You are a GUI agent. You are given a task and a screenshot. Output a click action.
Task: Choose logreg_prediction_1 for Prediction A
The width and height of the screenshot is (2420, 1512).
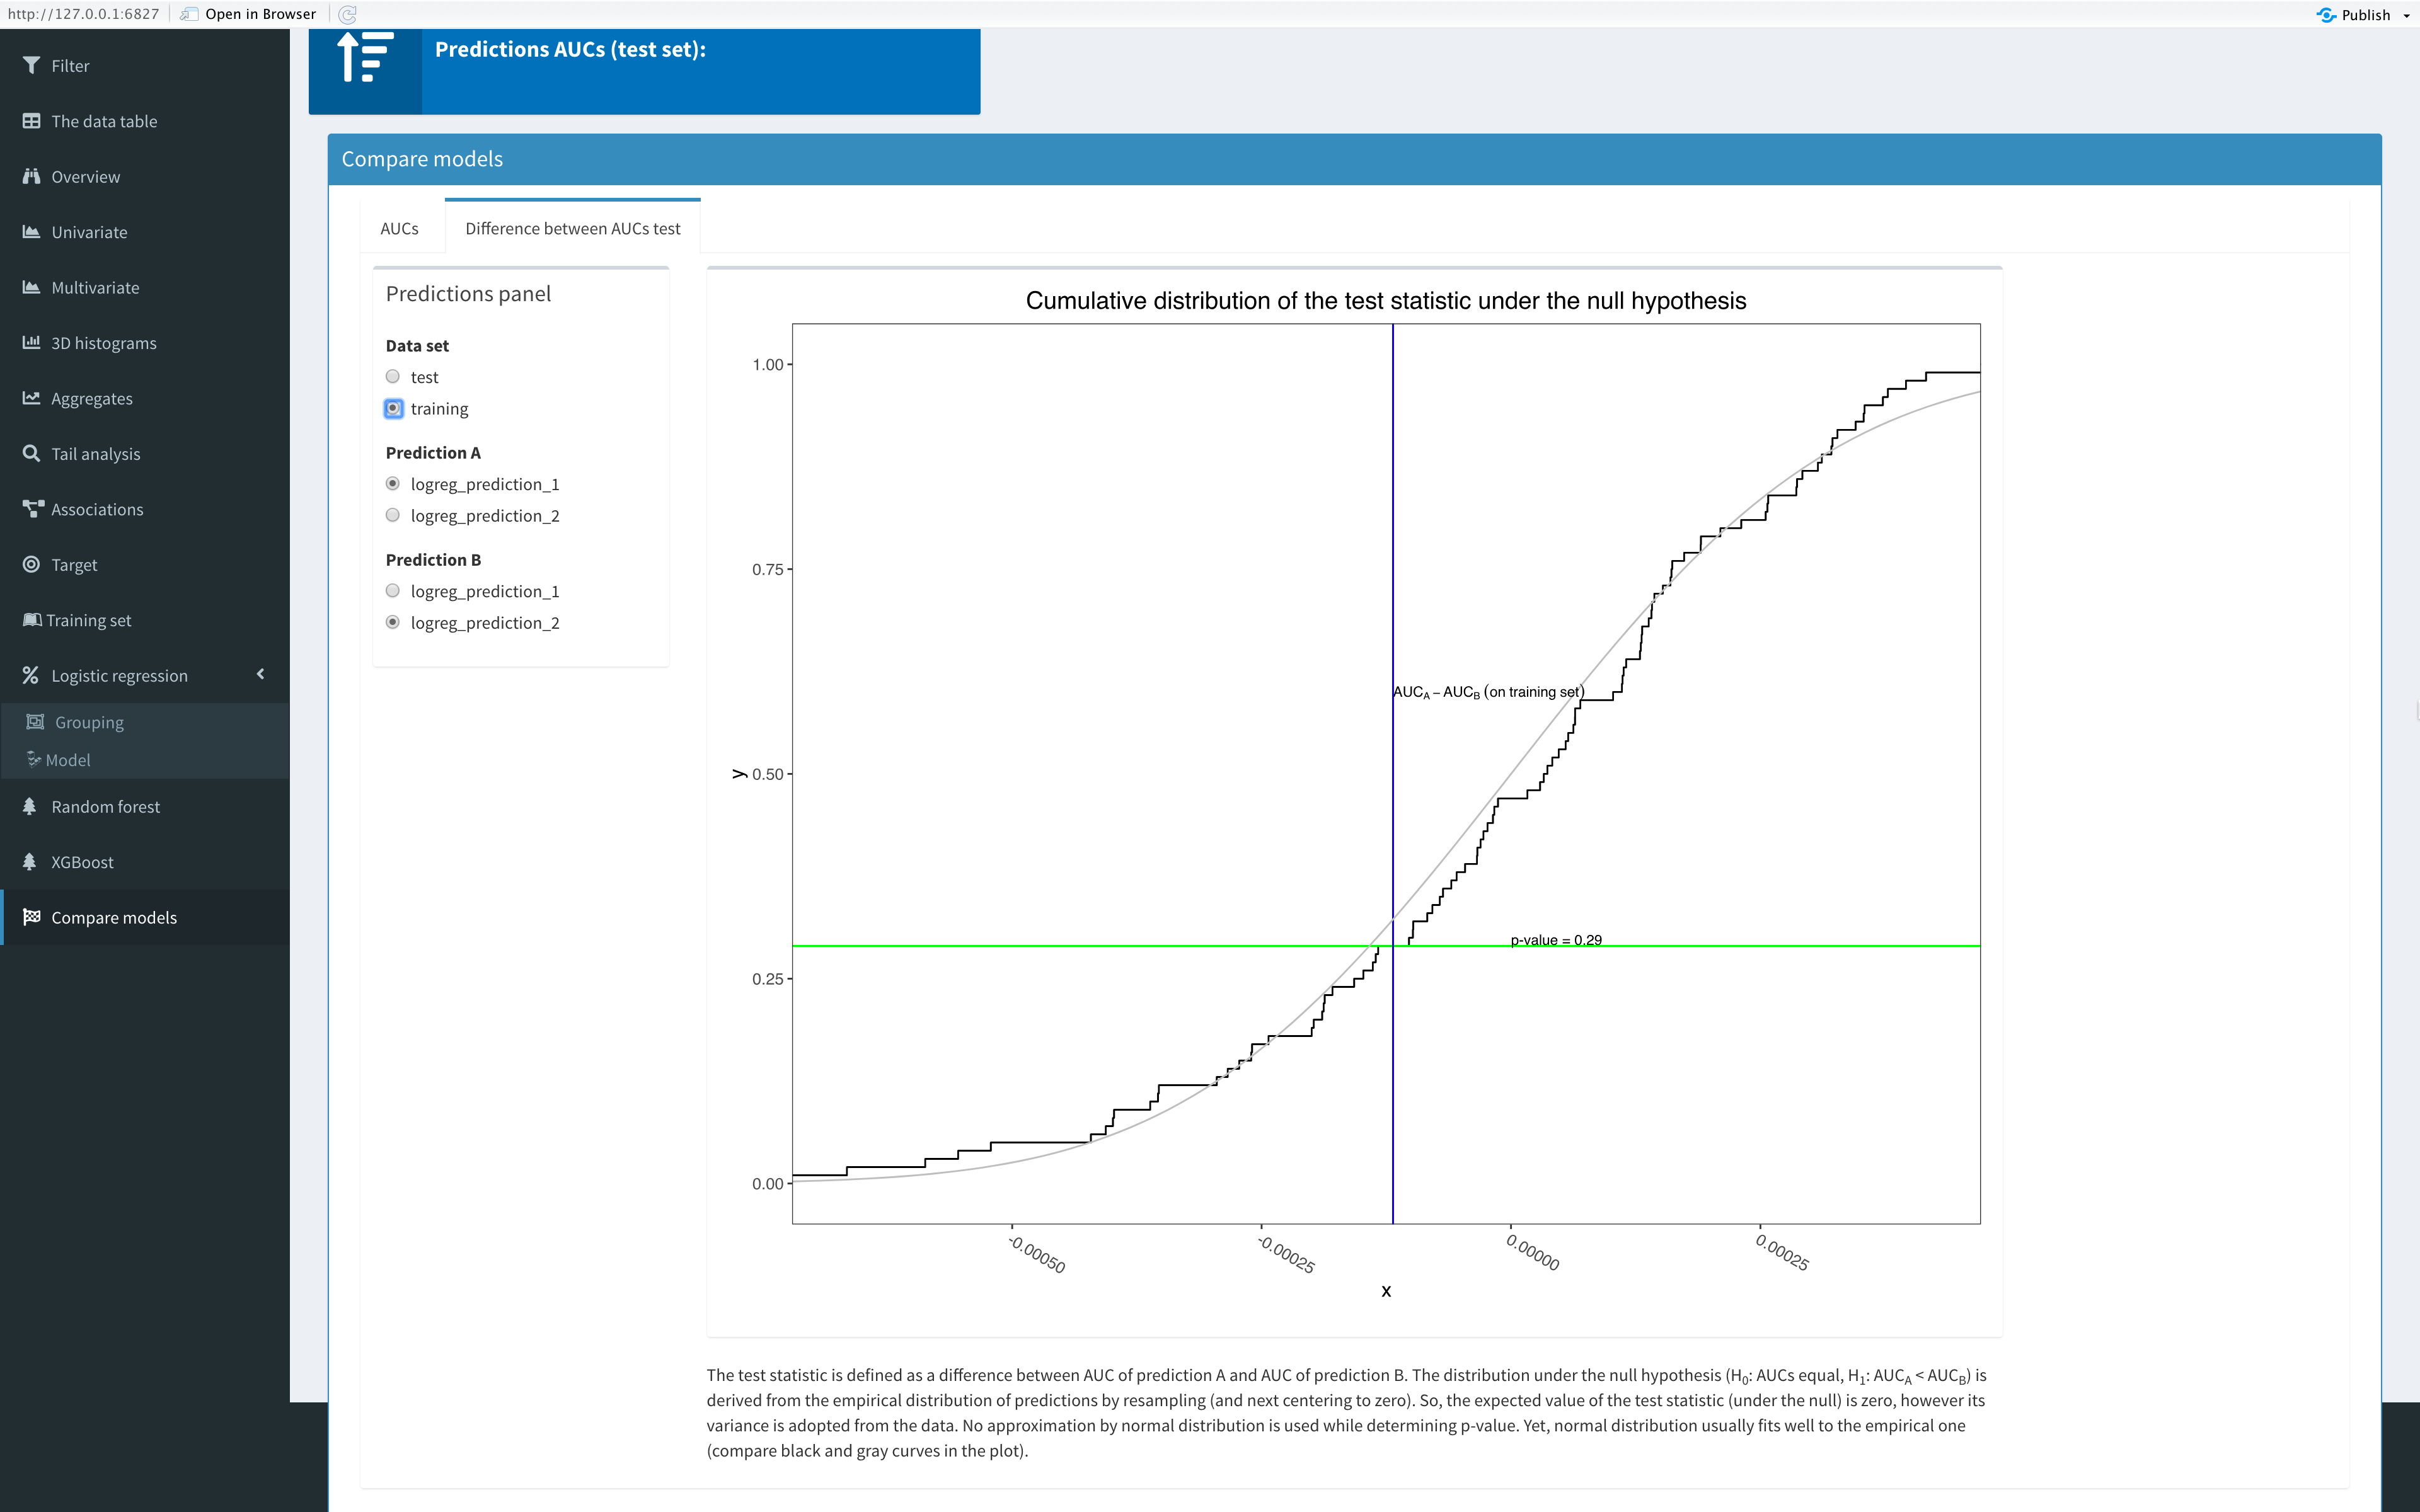tap(393, 484)
